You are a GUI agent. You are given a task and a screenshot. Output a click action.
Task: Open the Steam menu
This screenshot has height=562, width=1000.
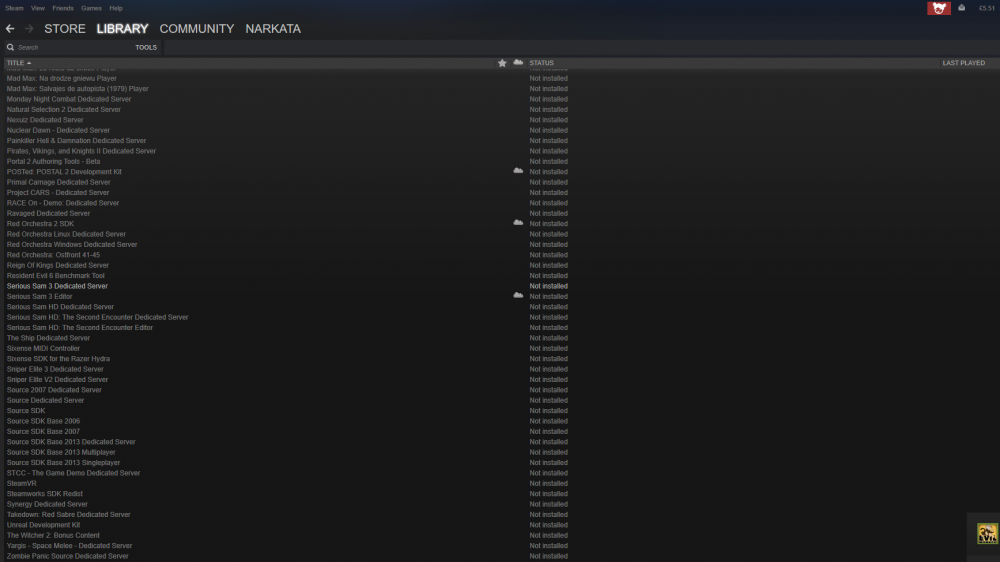point(14,8)
